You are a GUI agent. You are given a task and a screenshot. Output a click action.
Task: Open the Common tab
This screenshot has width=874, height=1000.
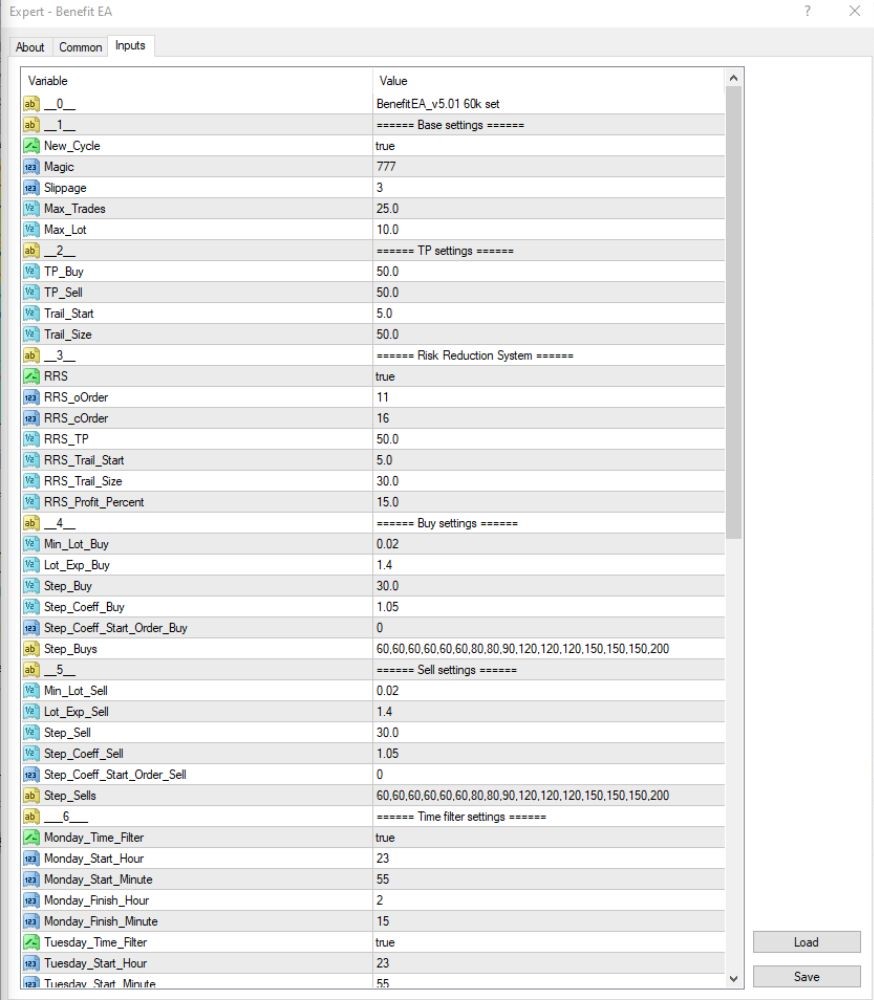(x=80, y=47)
